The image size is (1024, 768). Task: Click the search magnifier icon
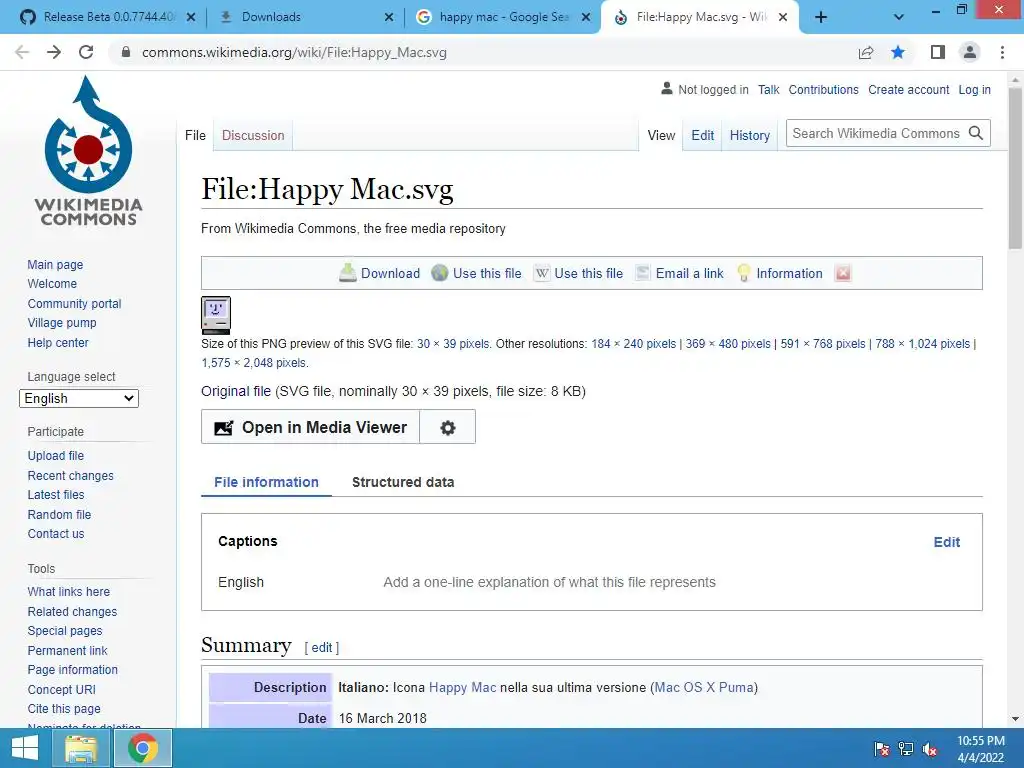tap(976, 133)
